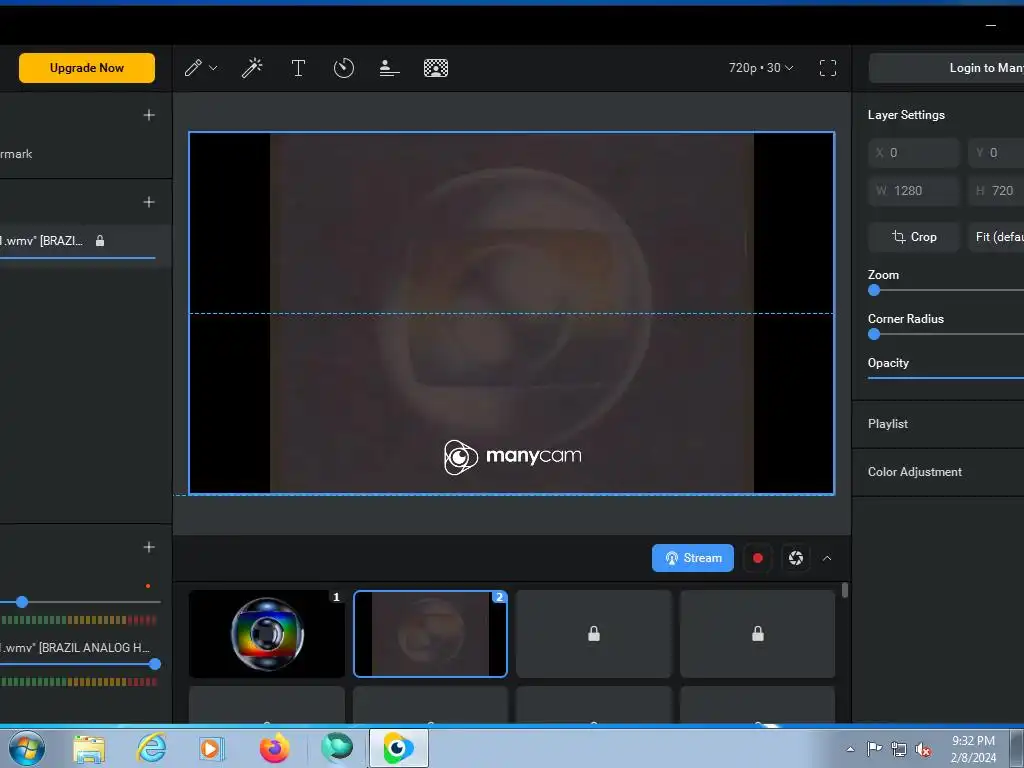The width and height of the screenshot is (1024, 768).
Task: Select the 'rmark' watermark row
Action: [85, 154]
